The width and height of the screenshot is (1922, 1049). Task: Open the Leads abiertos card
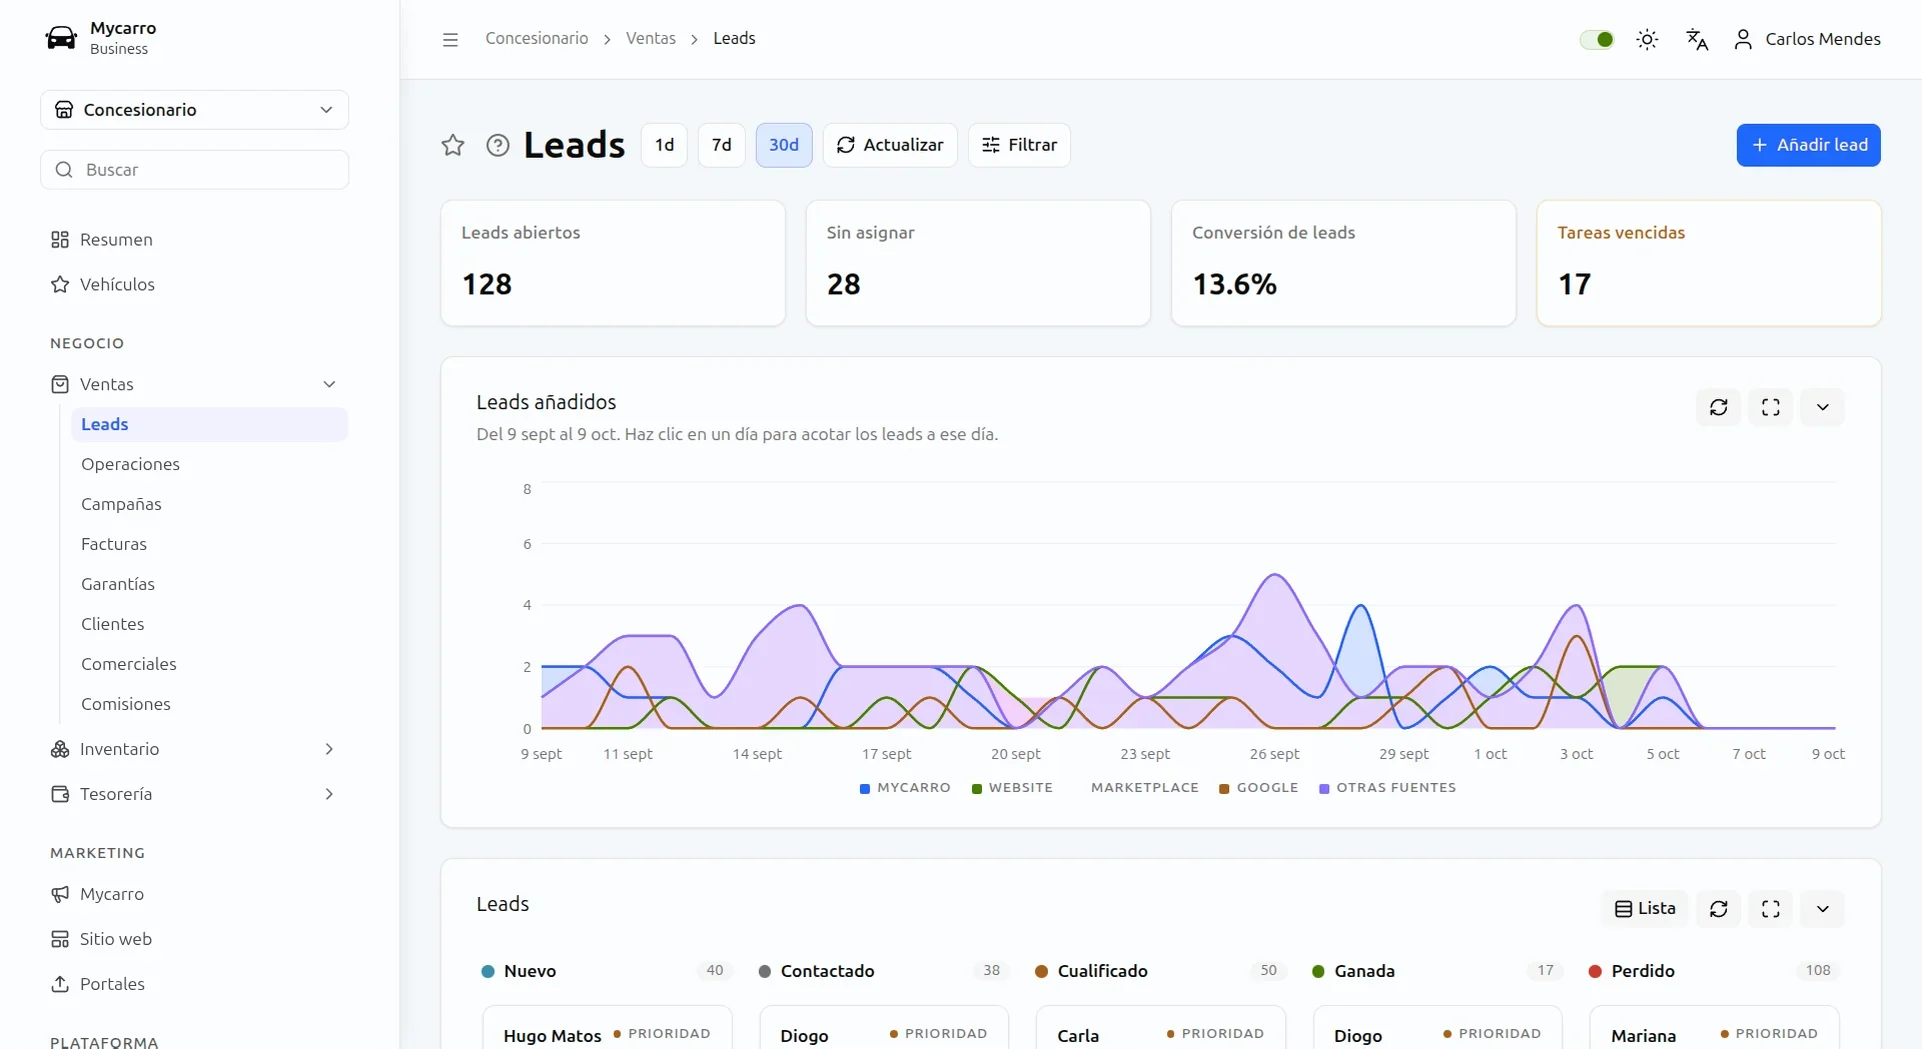[x=613, y=263]
